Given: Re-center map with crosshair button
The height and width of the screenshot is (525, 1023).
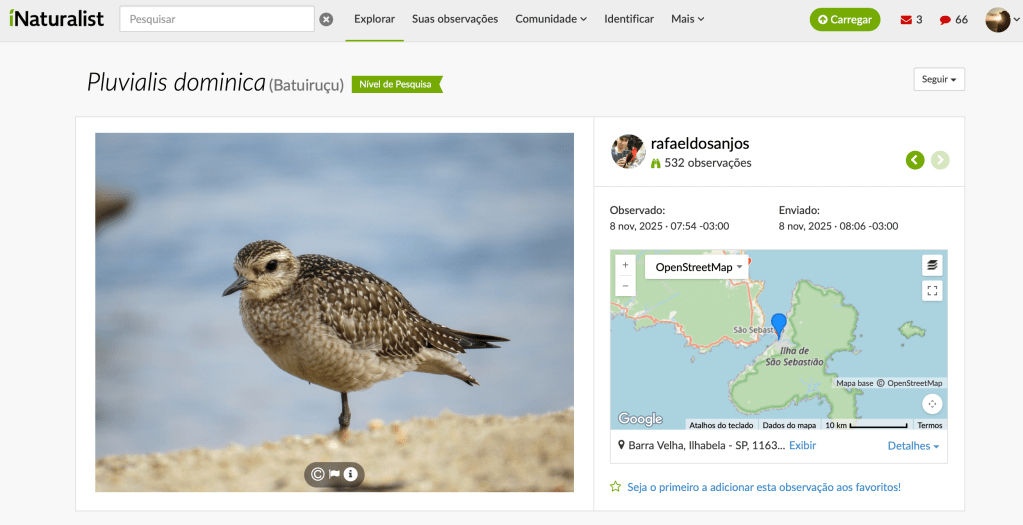Looking at the screenshot, I should [x=932, y=404].
